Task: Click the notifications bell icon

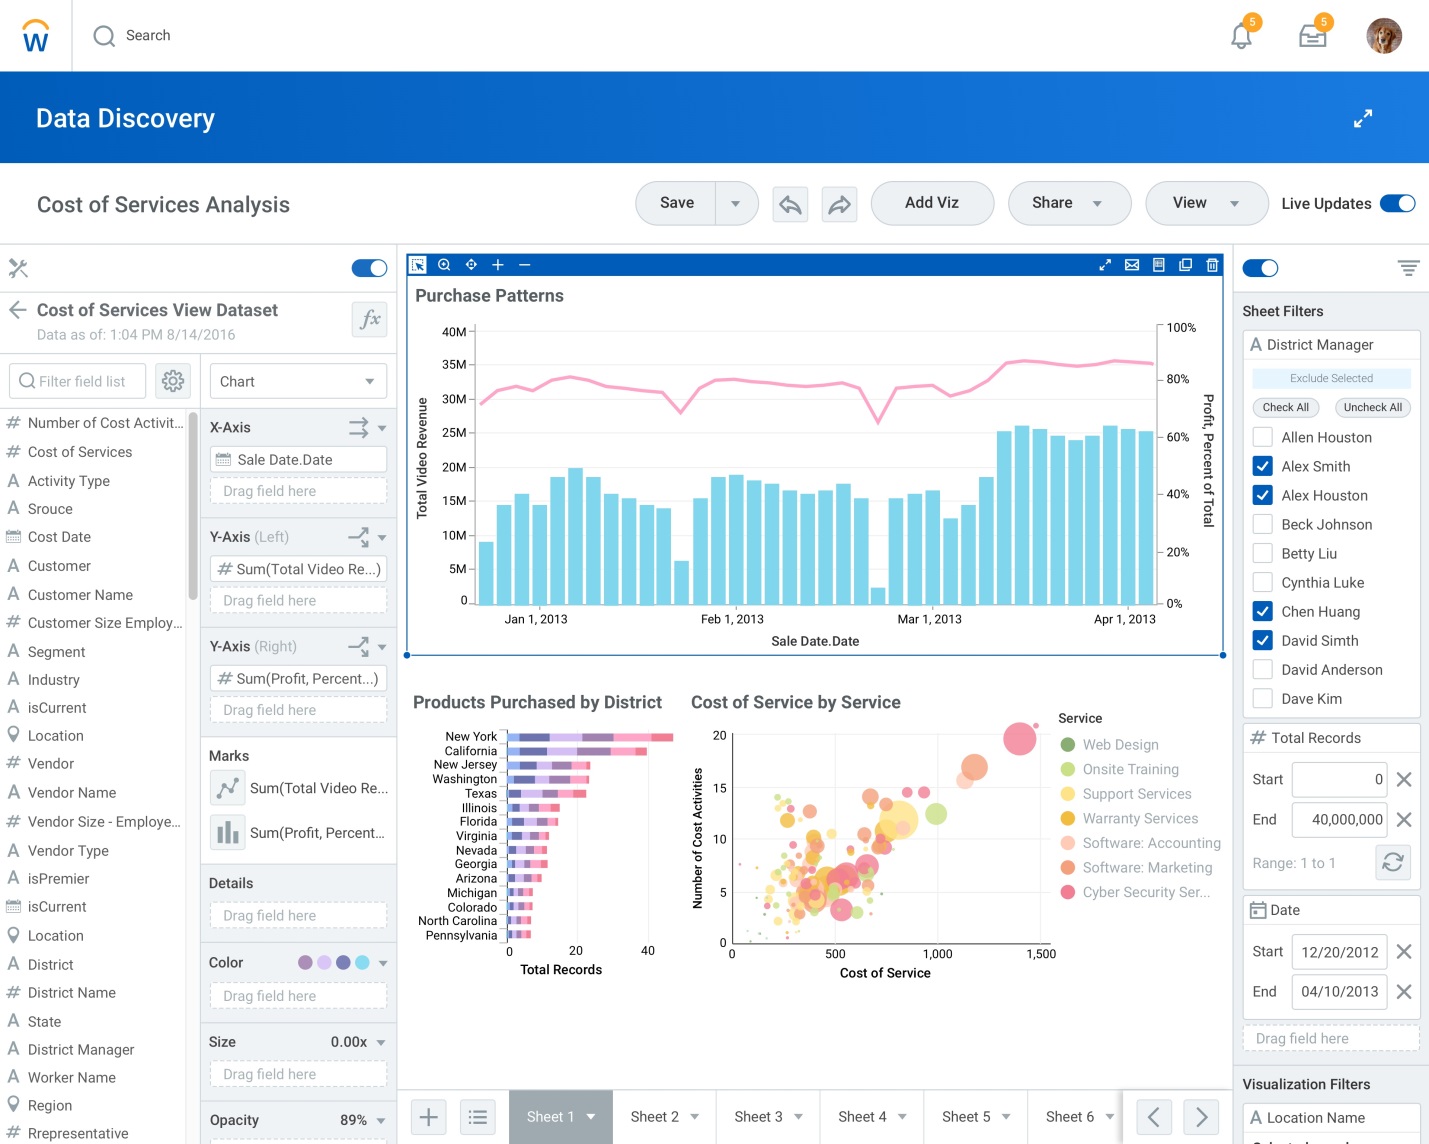Action: coord(1241,36)
